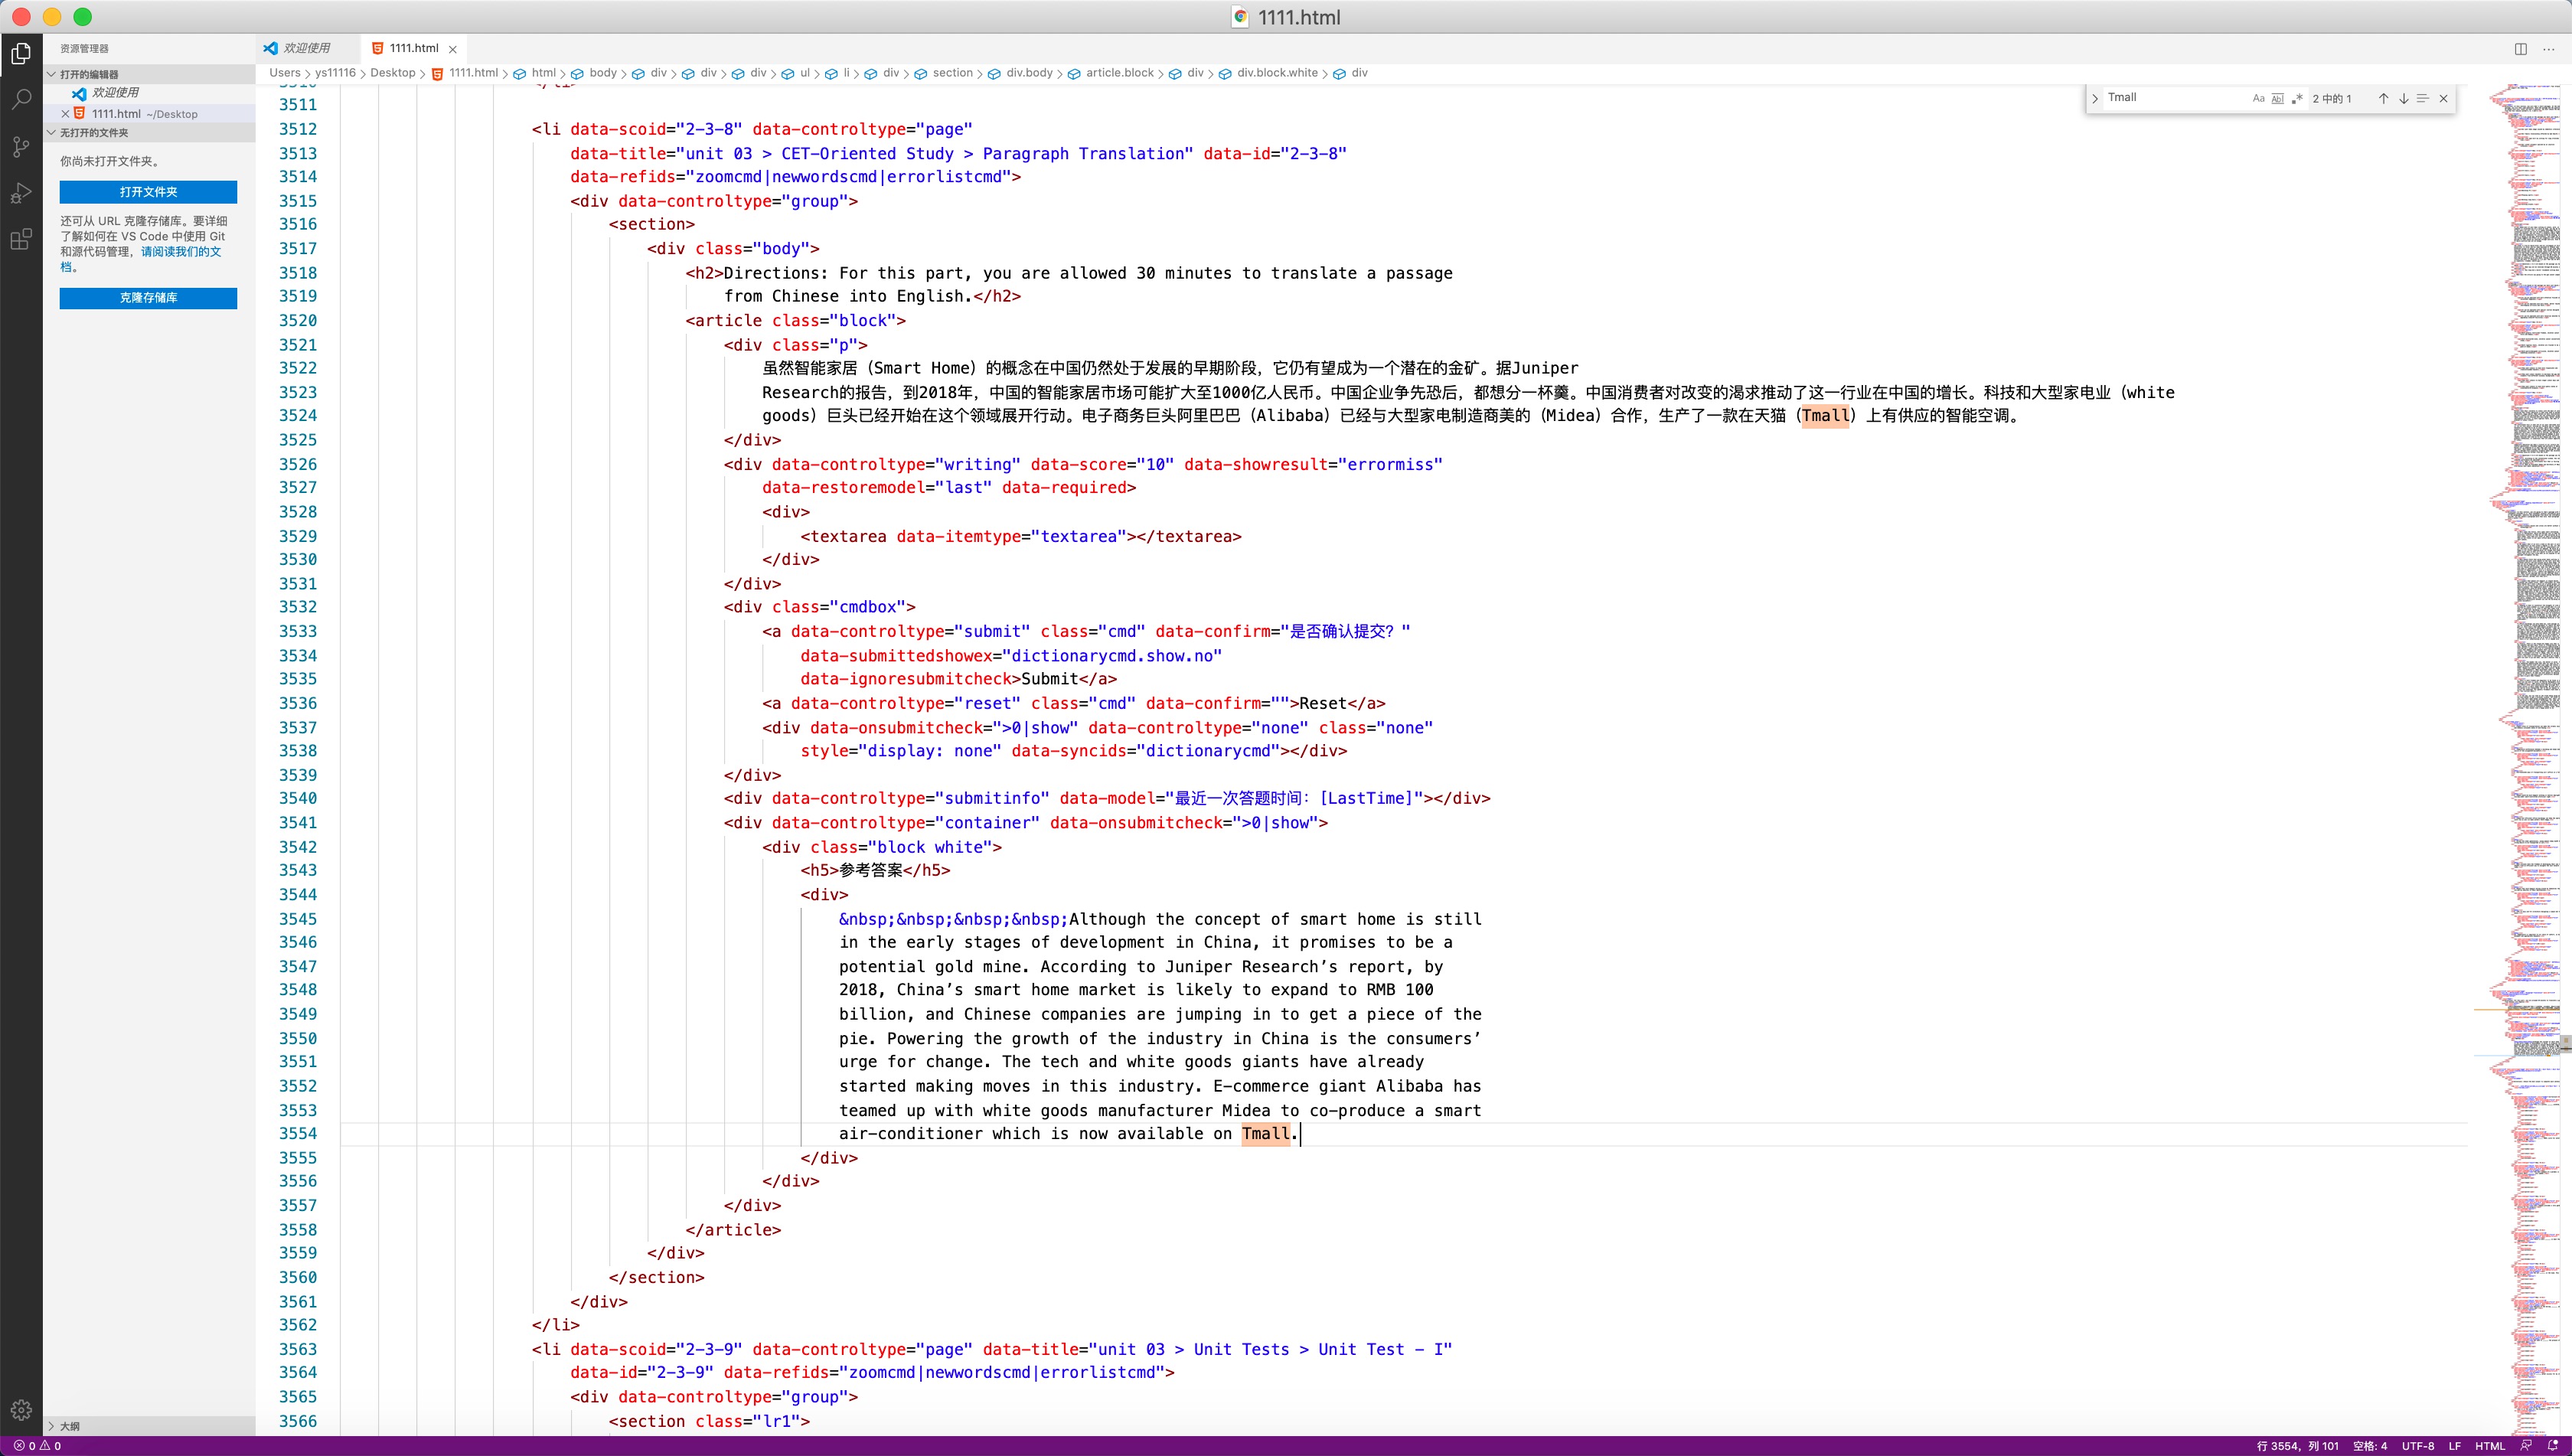Click the 克隆存储库 button
This screenshot has width=2572, height=1456.
pyautogui.click(x=148, y=298)
